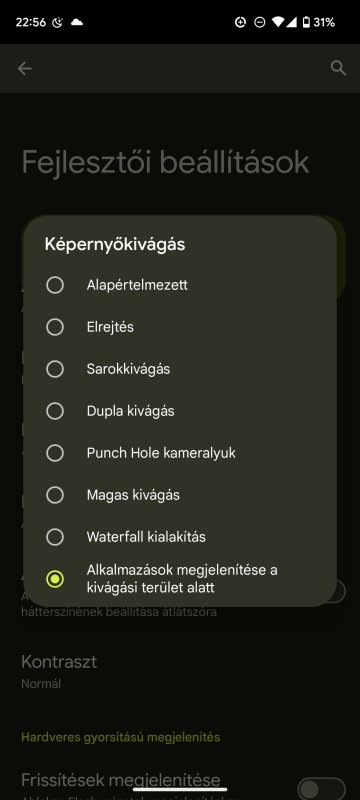Tap the Képernyőkivágás dialog title
Screen dimensions: 360x800
pos(115,244)
